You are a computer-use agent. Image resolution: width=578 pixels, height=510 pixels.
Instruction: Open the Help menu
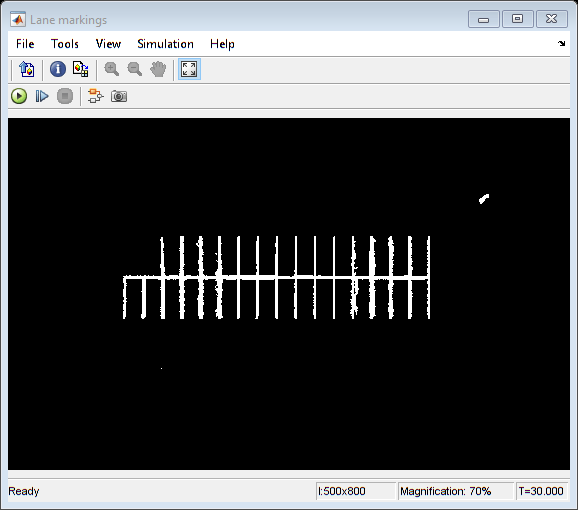[222, 44]
